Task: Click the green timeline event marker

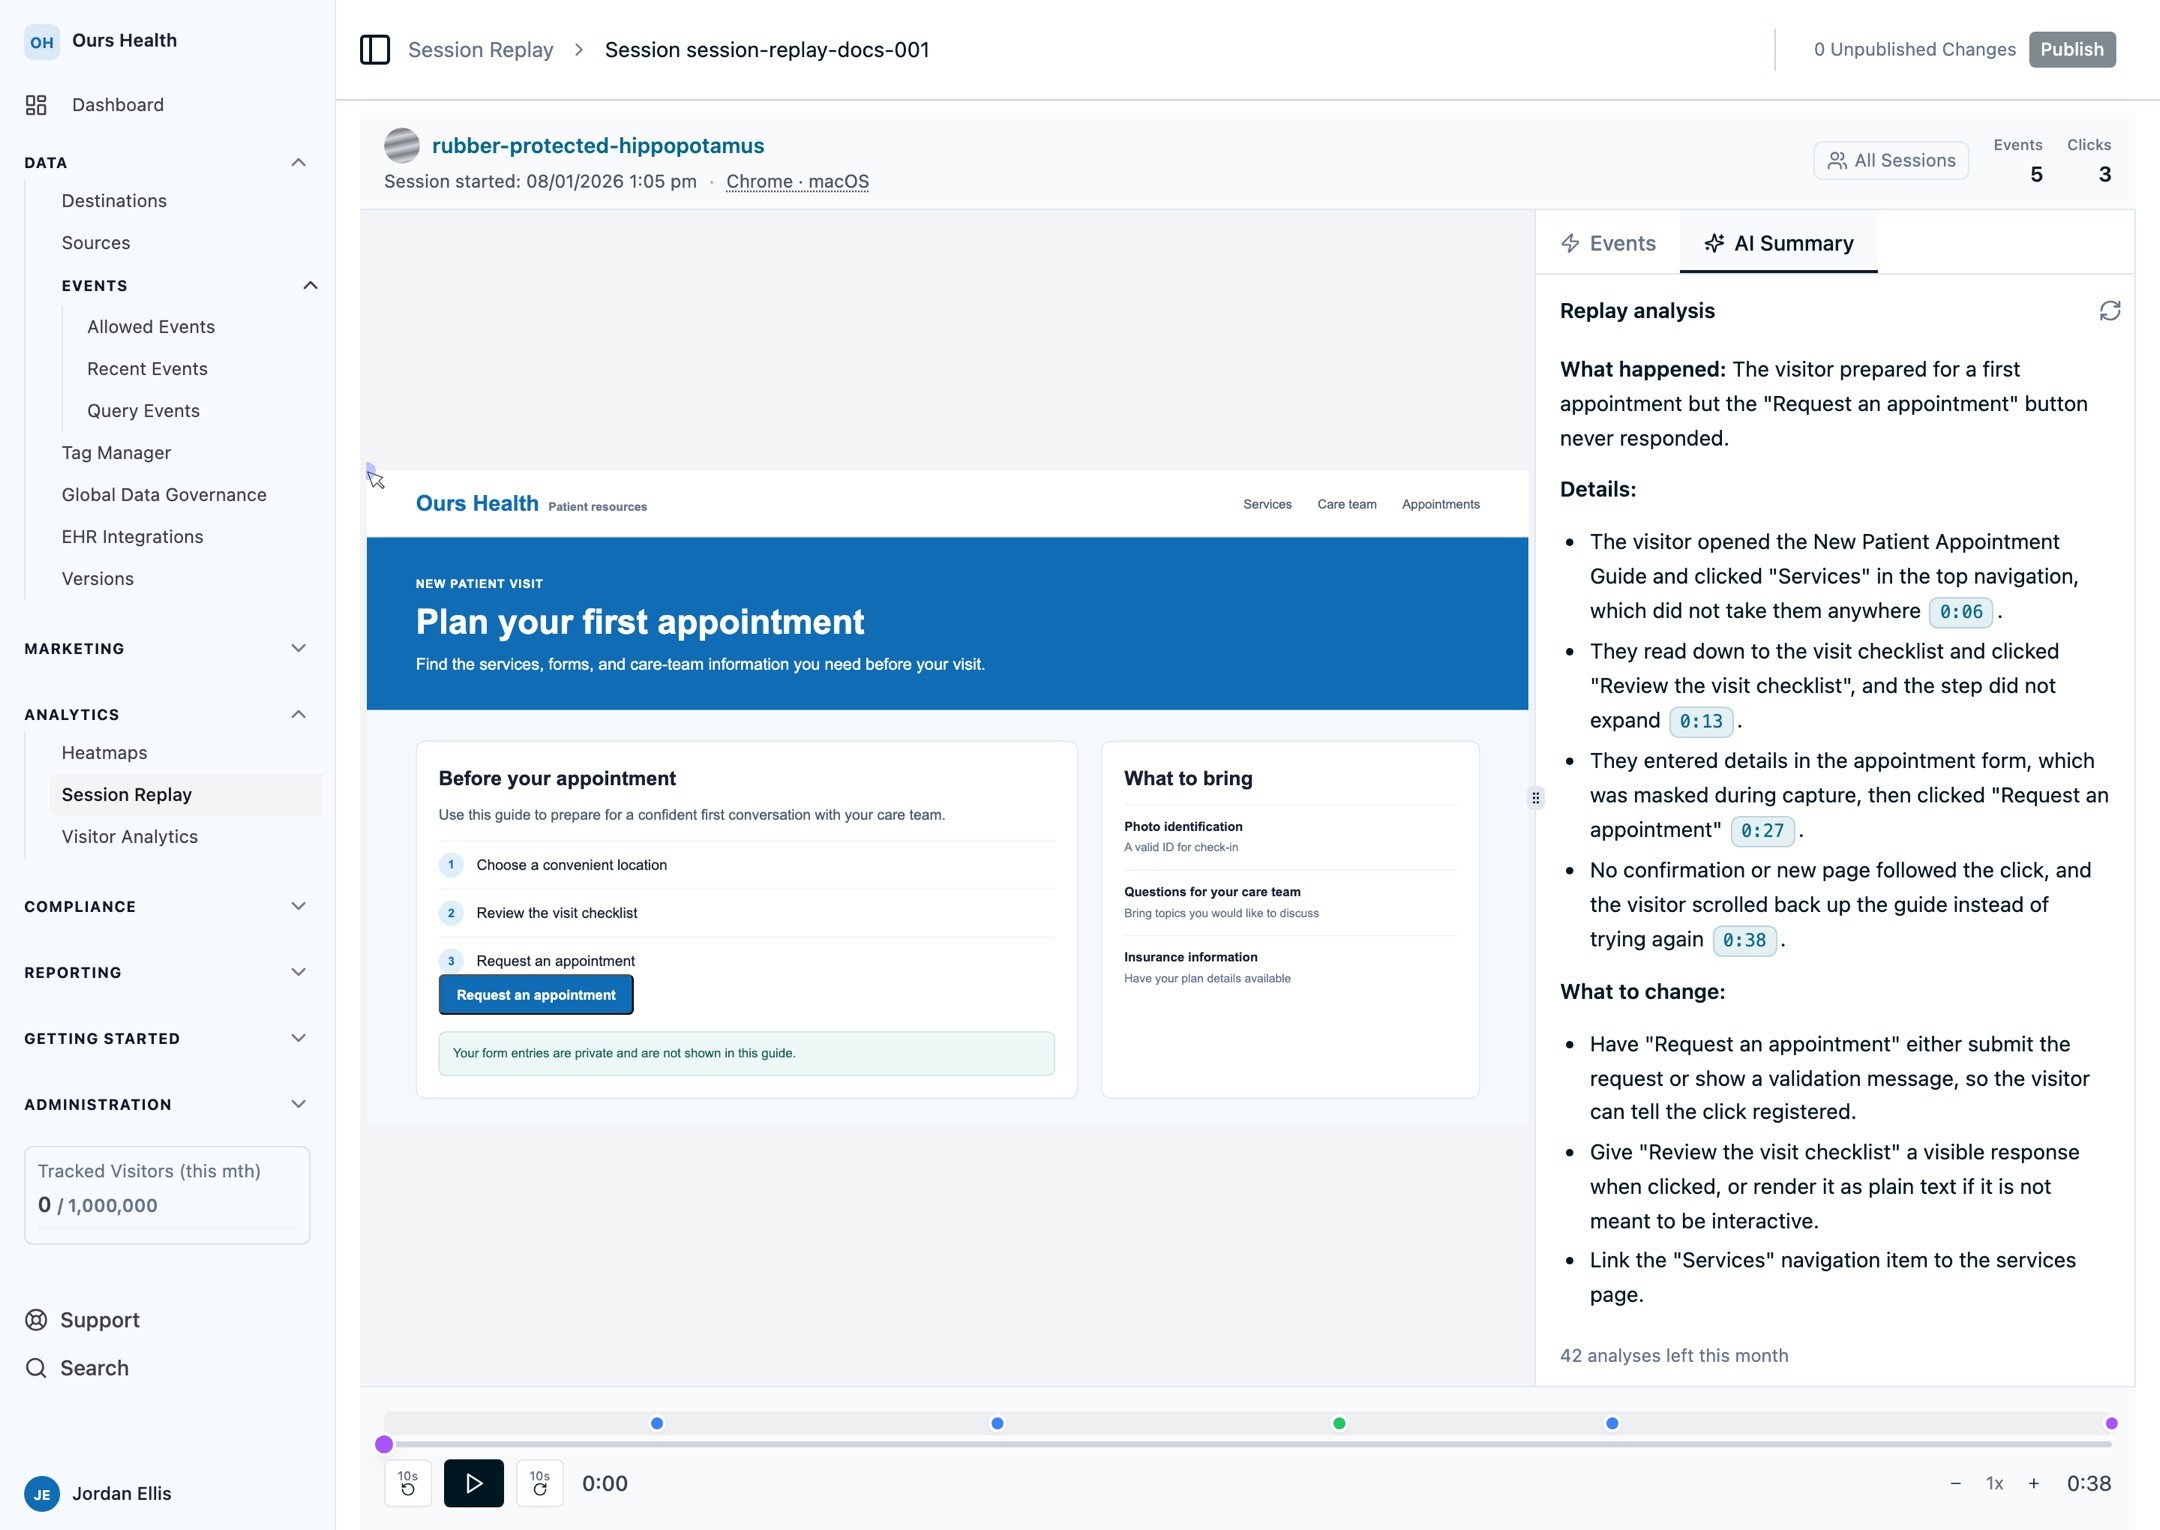Action: 1339,1423
